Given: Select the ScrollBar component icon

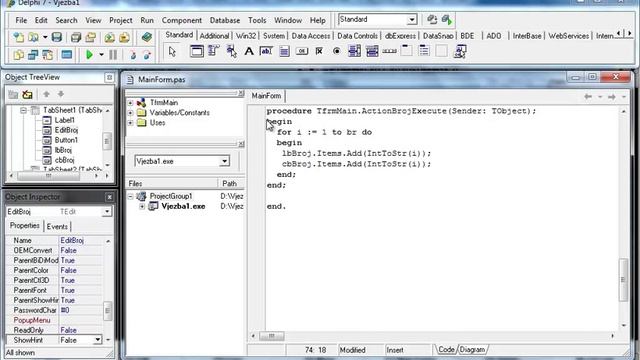Looking at the screenshot, I should coord(389,51).
